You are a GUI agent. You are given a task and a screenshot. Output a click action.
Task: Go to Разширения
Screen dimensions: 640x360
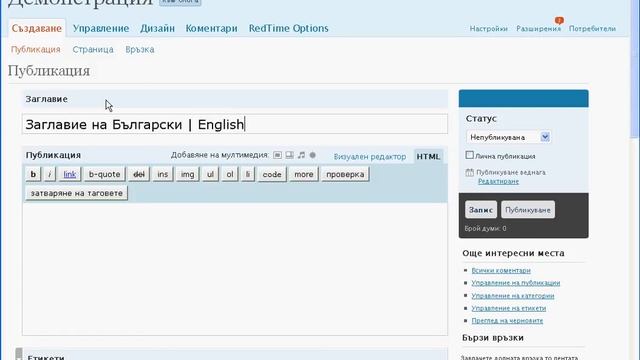pyautogui.click(x=538, y=29)
